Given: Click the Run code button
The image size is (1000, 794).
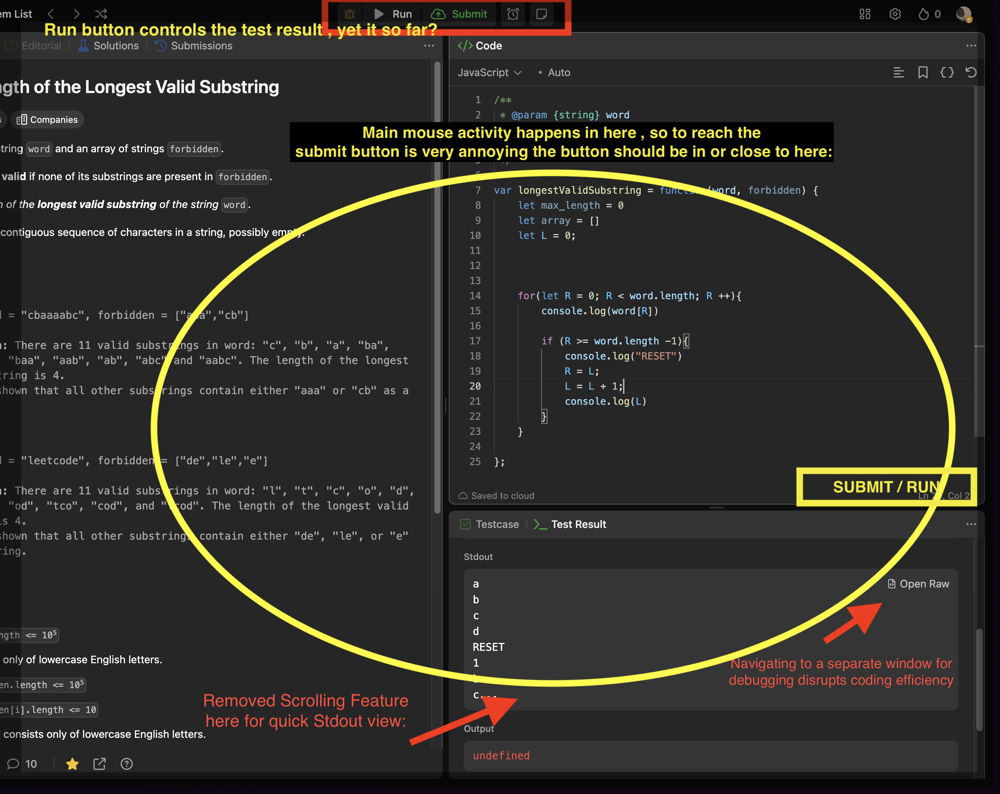Looking at the screenshot, I should (x=393, y=14).
